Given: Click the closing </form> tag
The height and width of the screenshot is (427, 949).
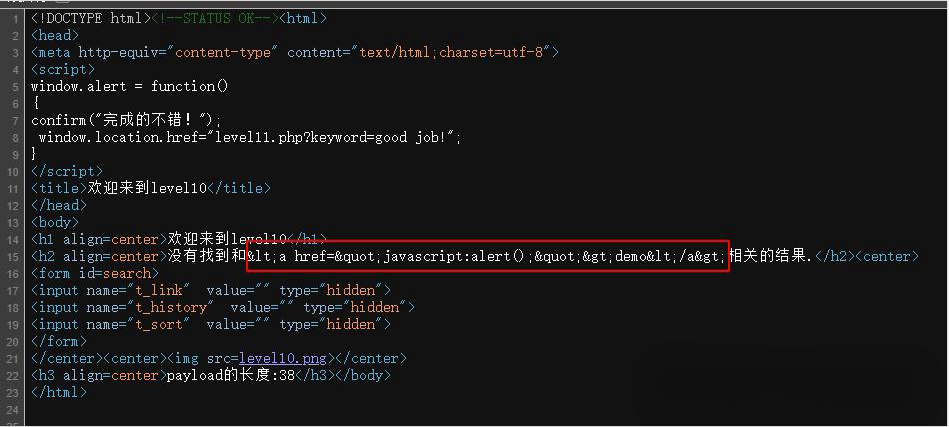Looking at the screenshot, I should [59, 342].
